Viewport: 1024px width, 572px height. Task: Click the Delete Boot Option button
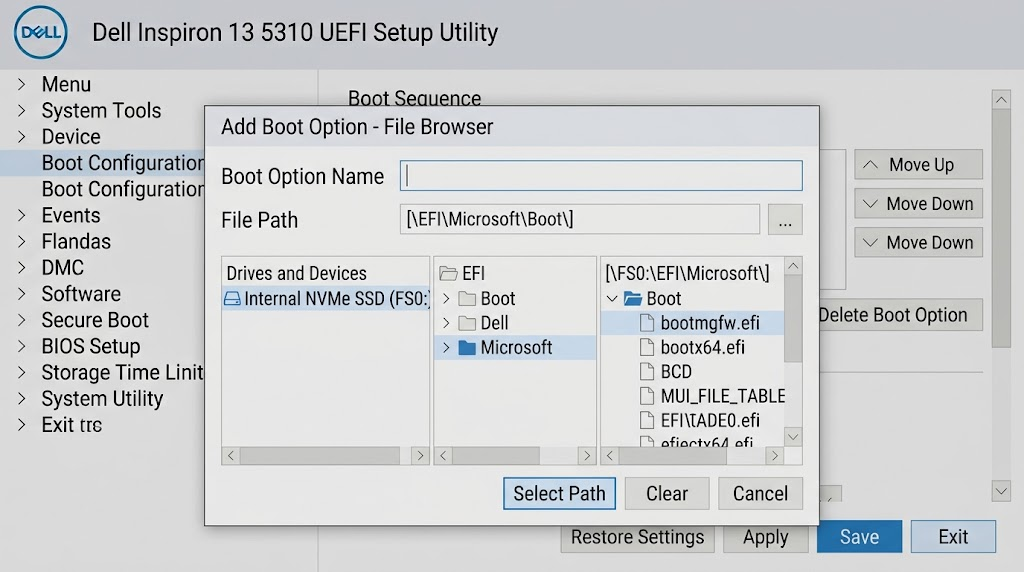coord(901,315)
